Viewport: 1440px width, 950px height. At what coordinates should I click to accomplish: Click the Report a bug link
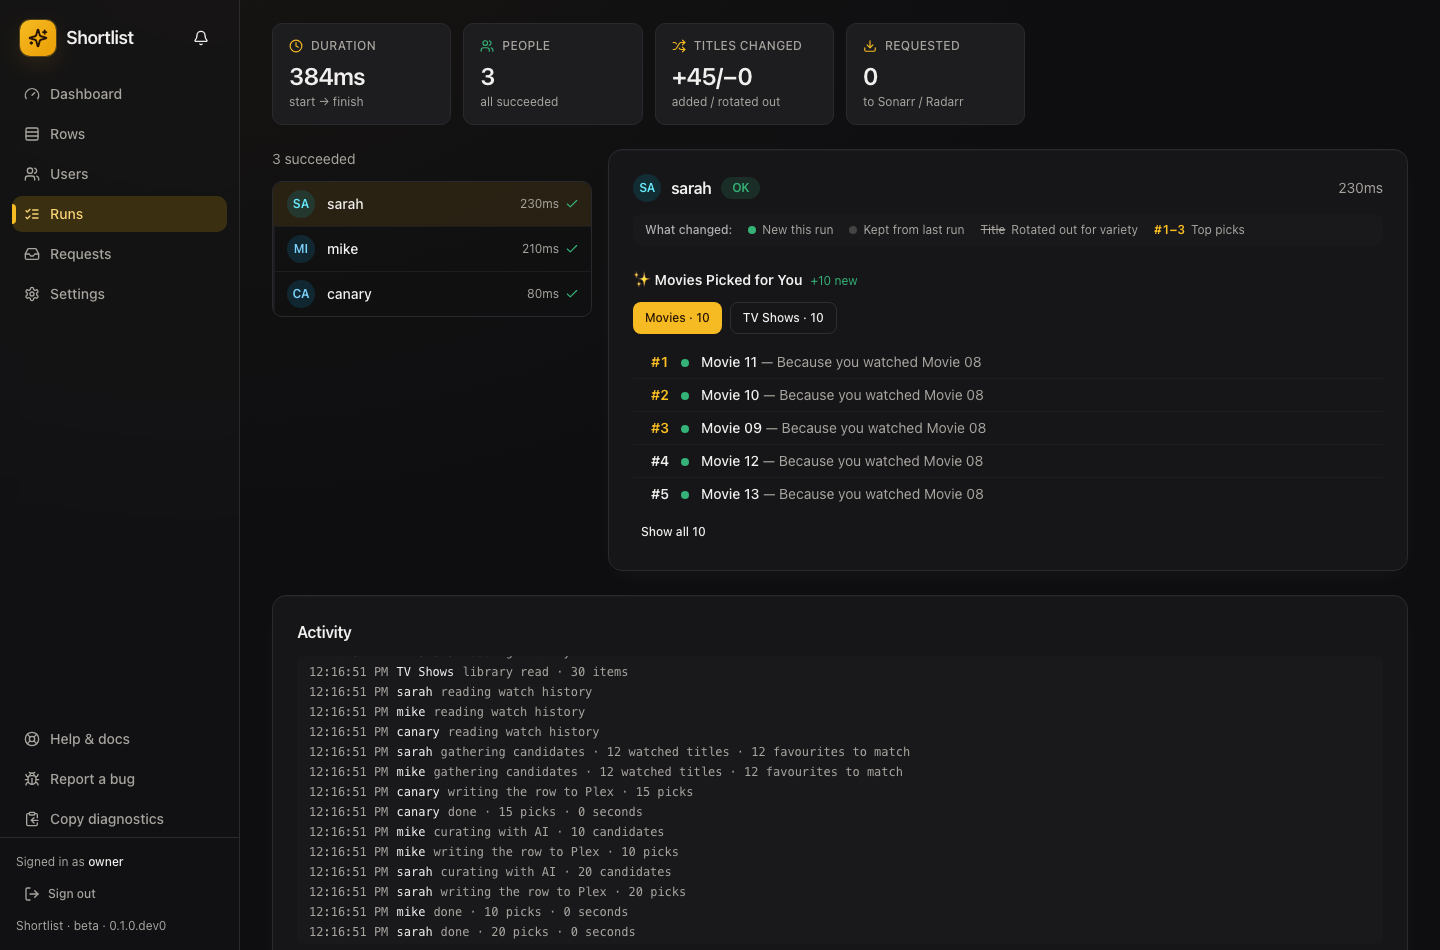click(120, 779)
